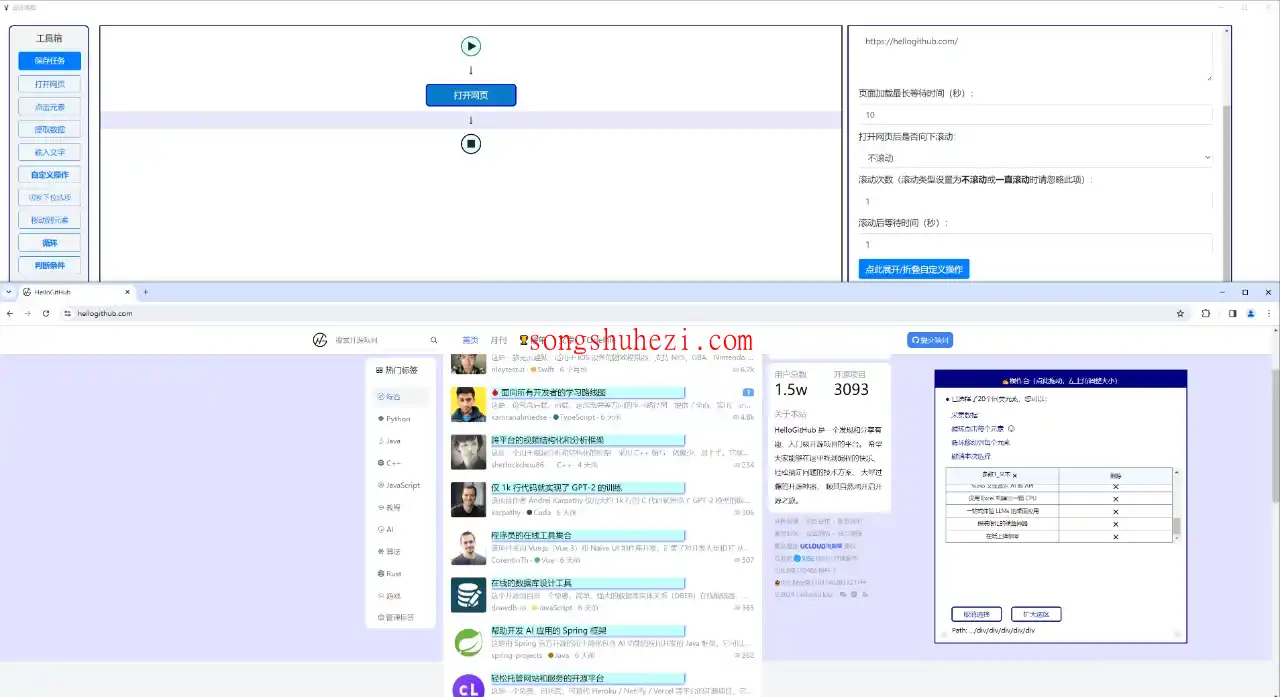Click the 滚动次数 input field
This screenshot has width=1280, height=697.
[x=1035, y=201]
